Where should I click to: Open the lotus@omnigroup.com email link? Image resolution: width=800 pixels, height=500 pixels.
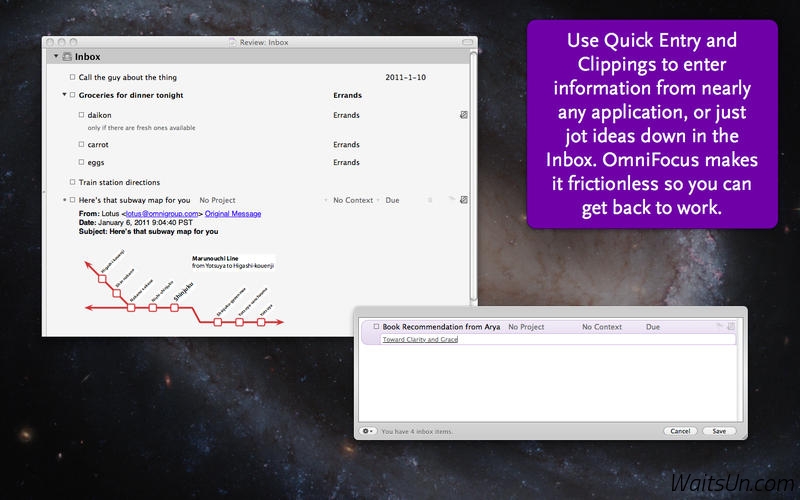(x=162, y=214)
